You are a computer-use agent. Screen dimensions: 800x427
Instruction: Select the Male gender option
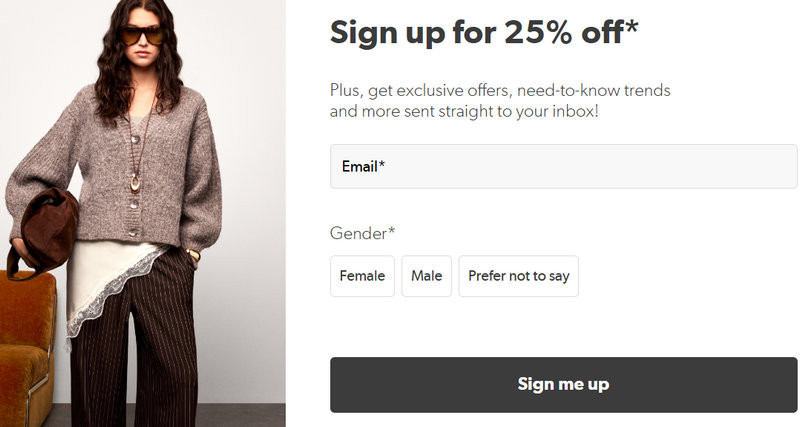[427, 276]
